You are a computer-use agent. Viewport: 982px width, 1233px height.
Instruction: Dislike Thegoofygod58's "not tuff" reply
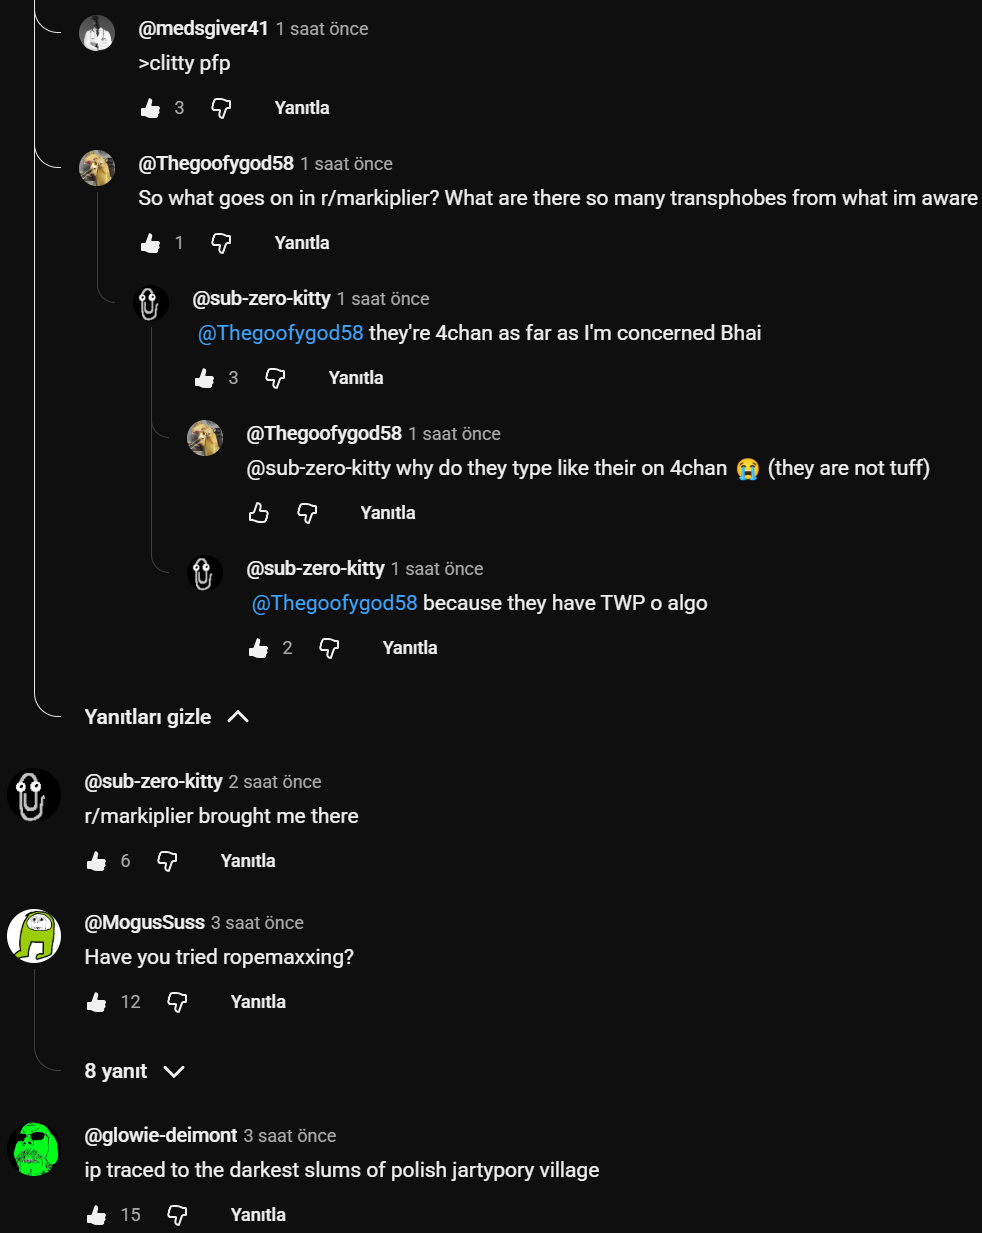[307, 513]
